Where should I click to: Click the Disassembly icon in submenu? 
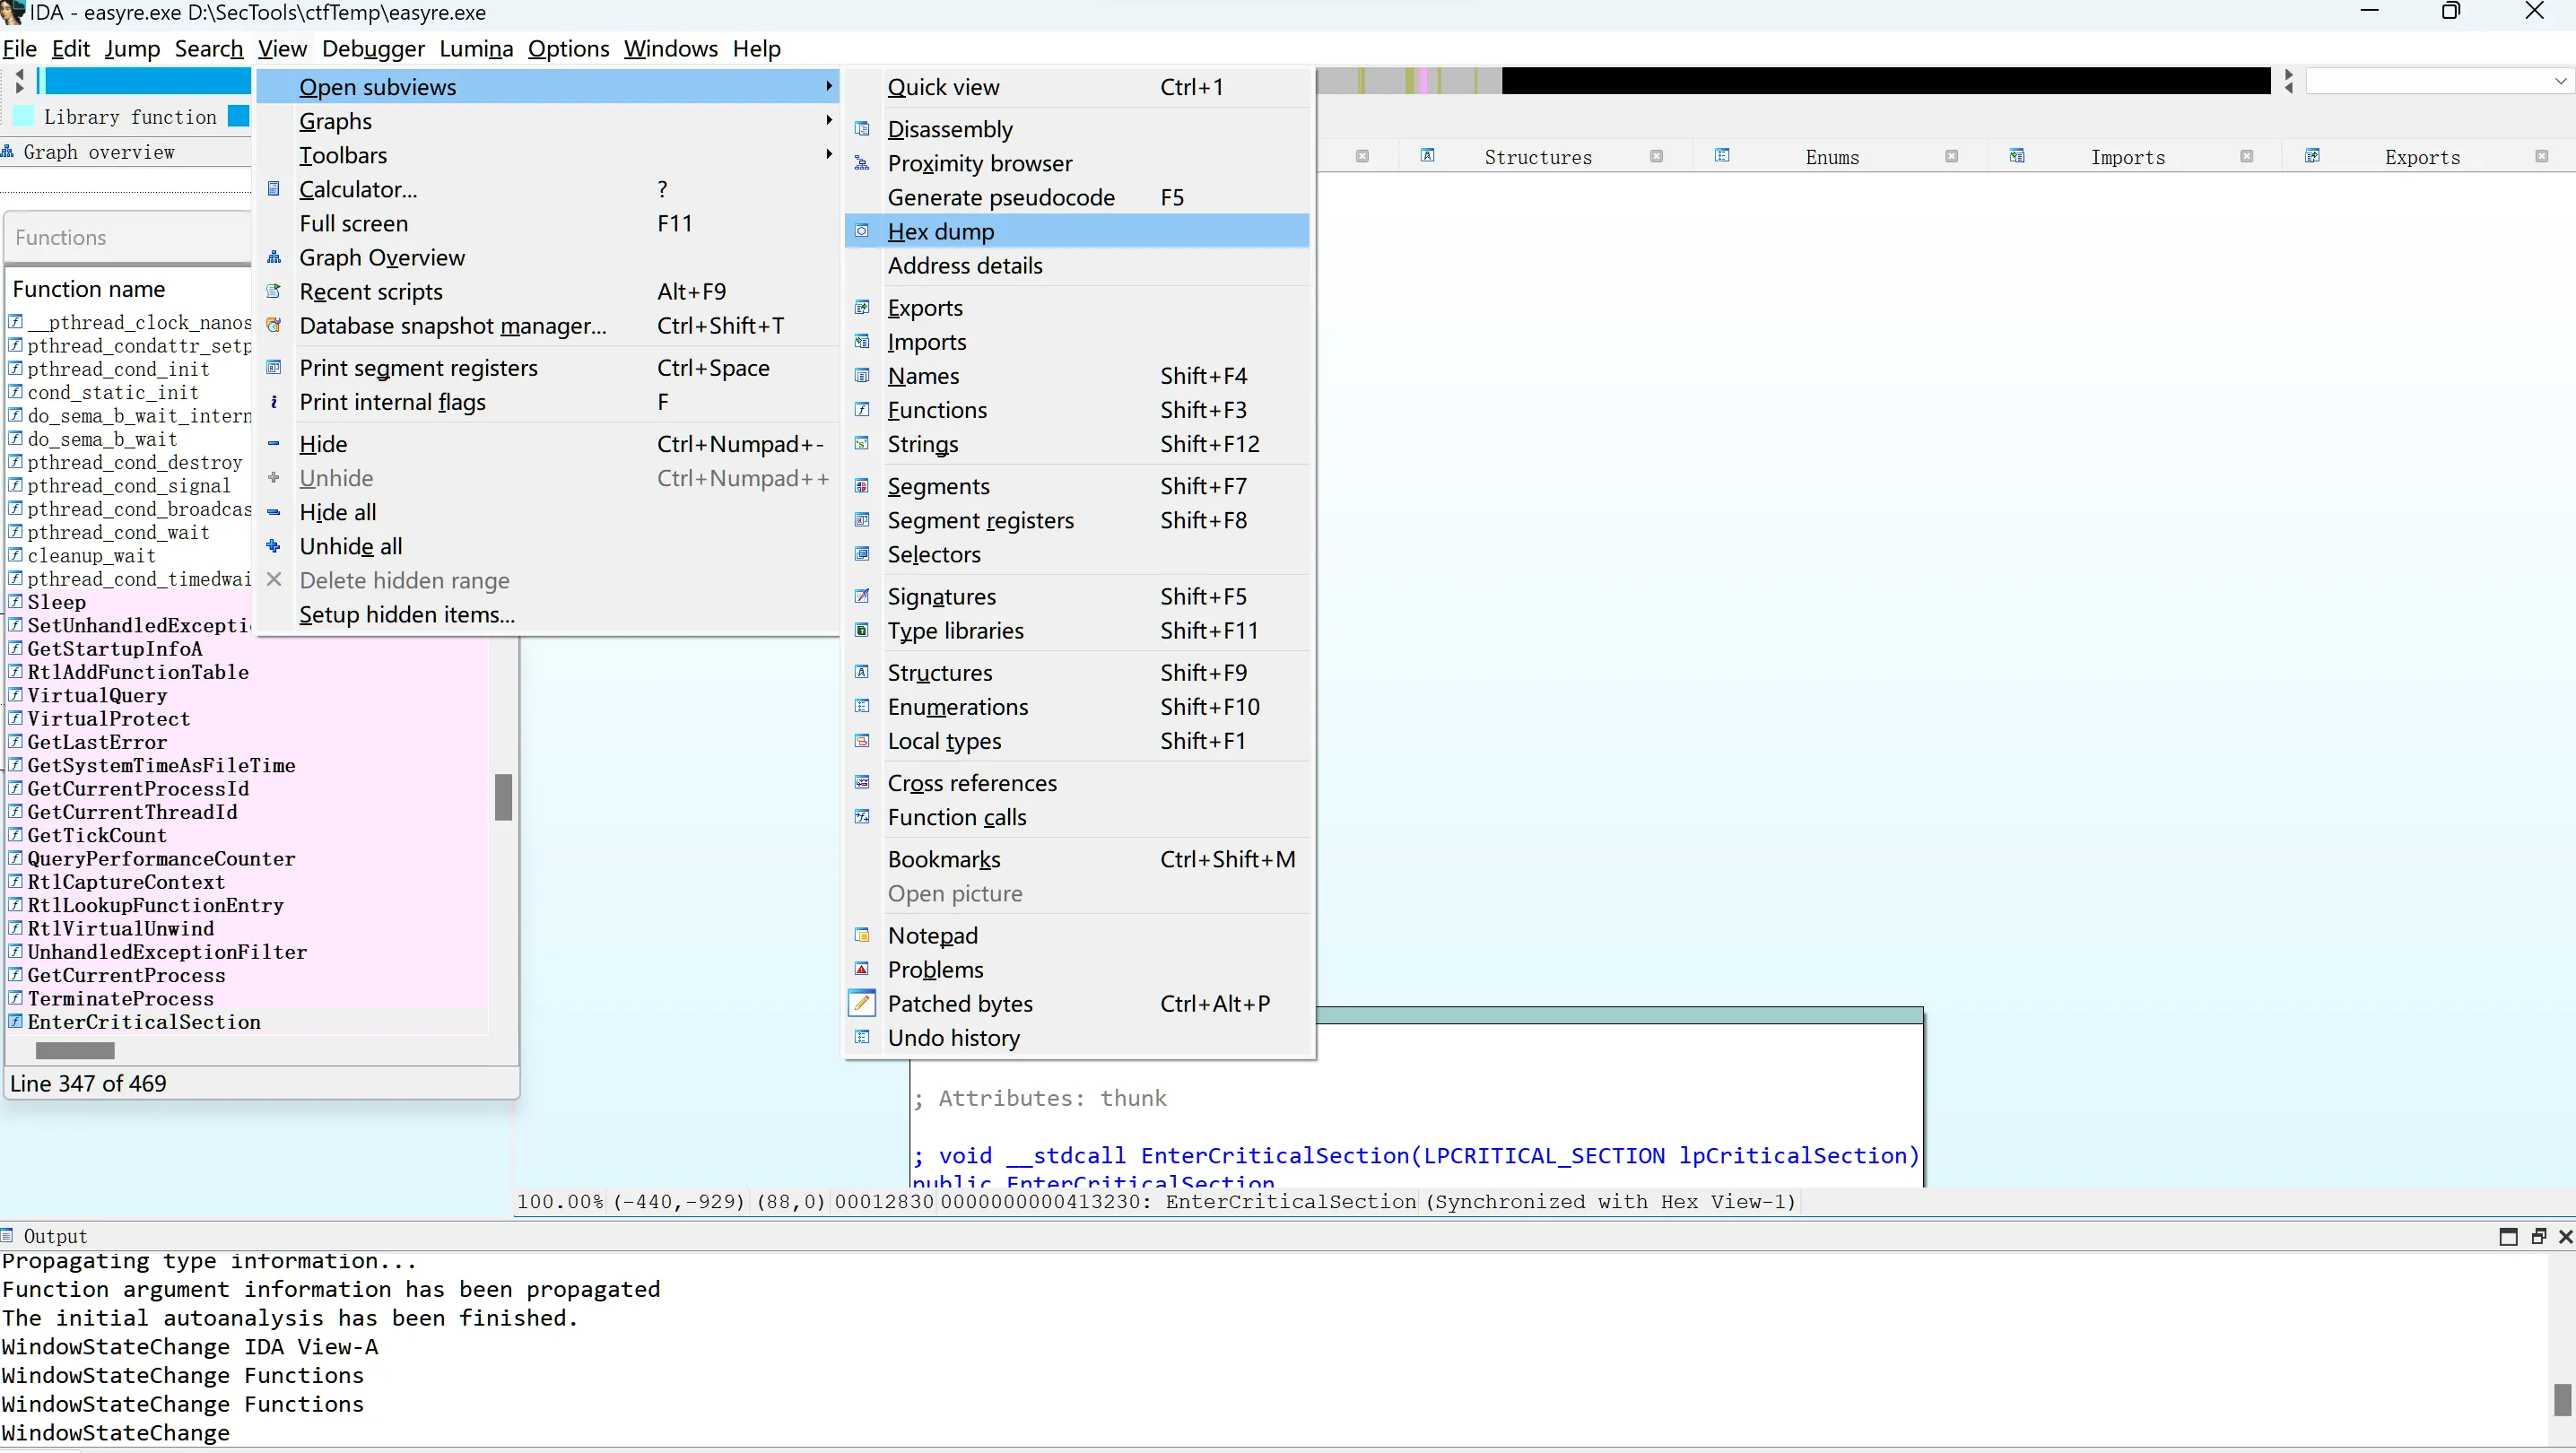tap(862, 129)
